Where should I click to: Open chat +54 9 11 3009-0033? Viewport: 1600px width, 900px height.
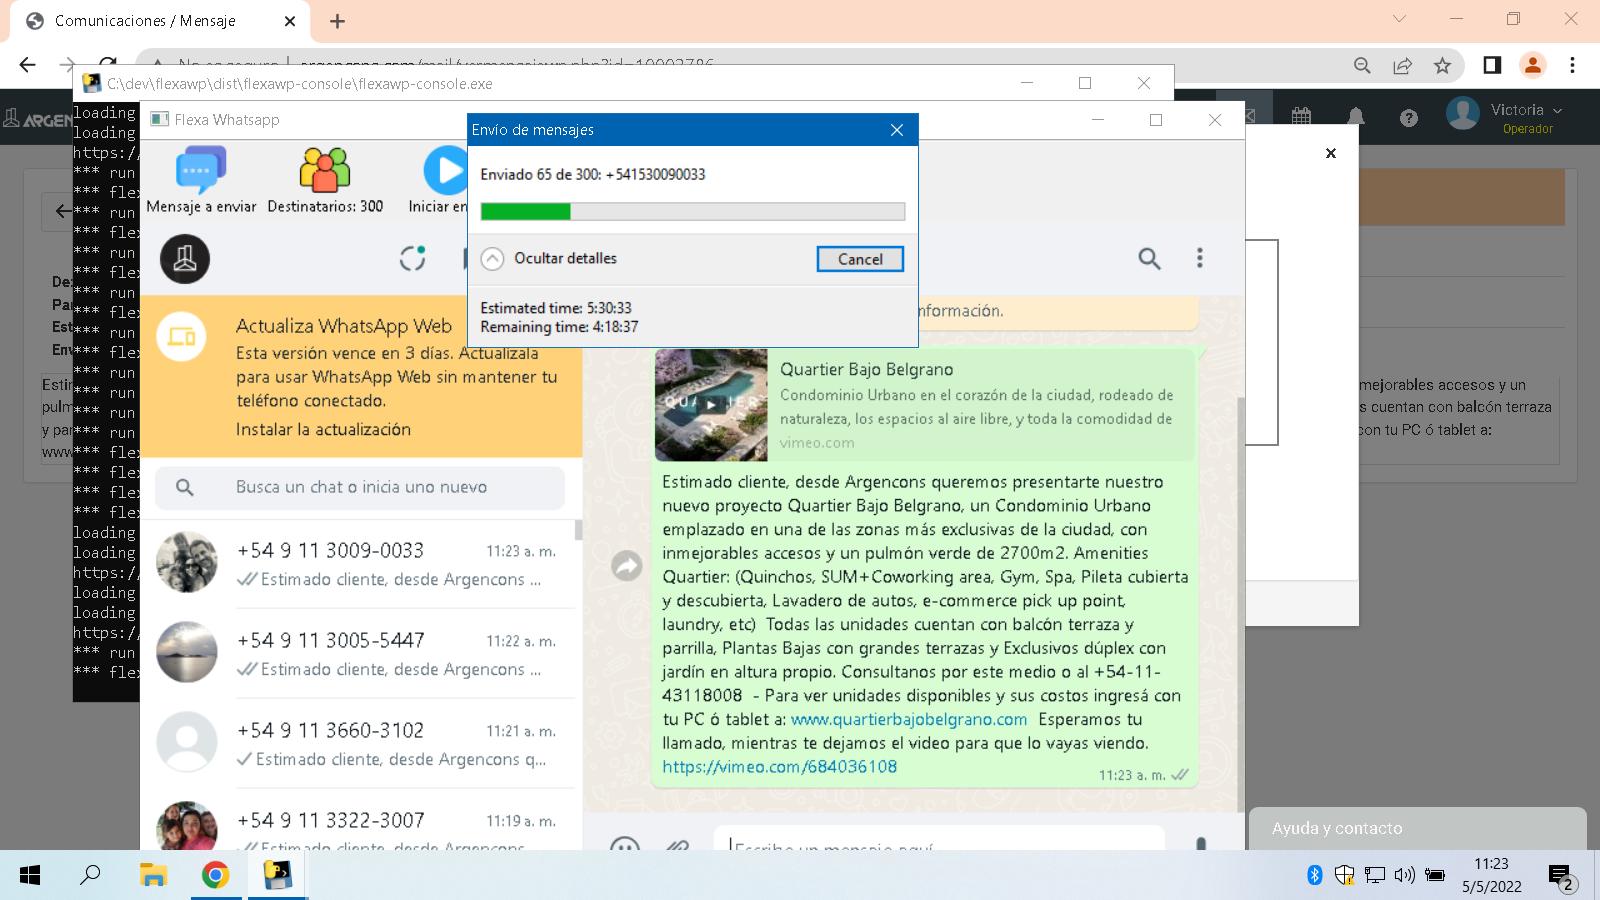coord(357,564)
